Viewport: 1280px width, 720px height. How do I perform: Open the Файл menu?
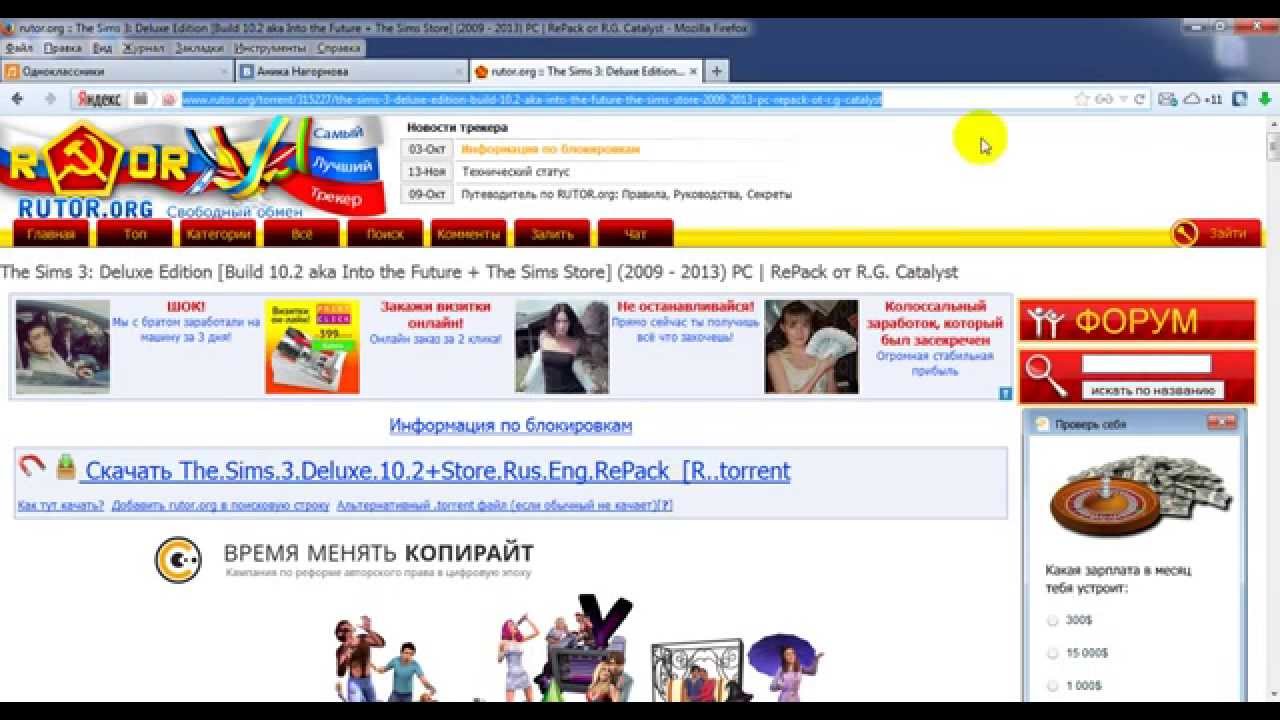pyautogui.click(x=19, y=47)
